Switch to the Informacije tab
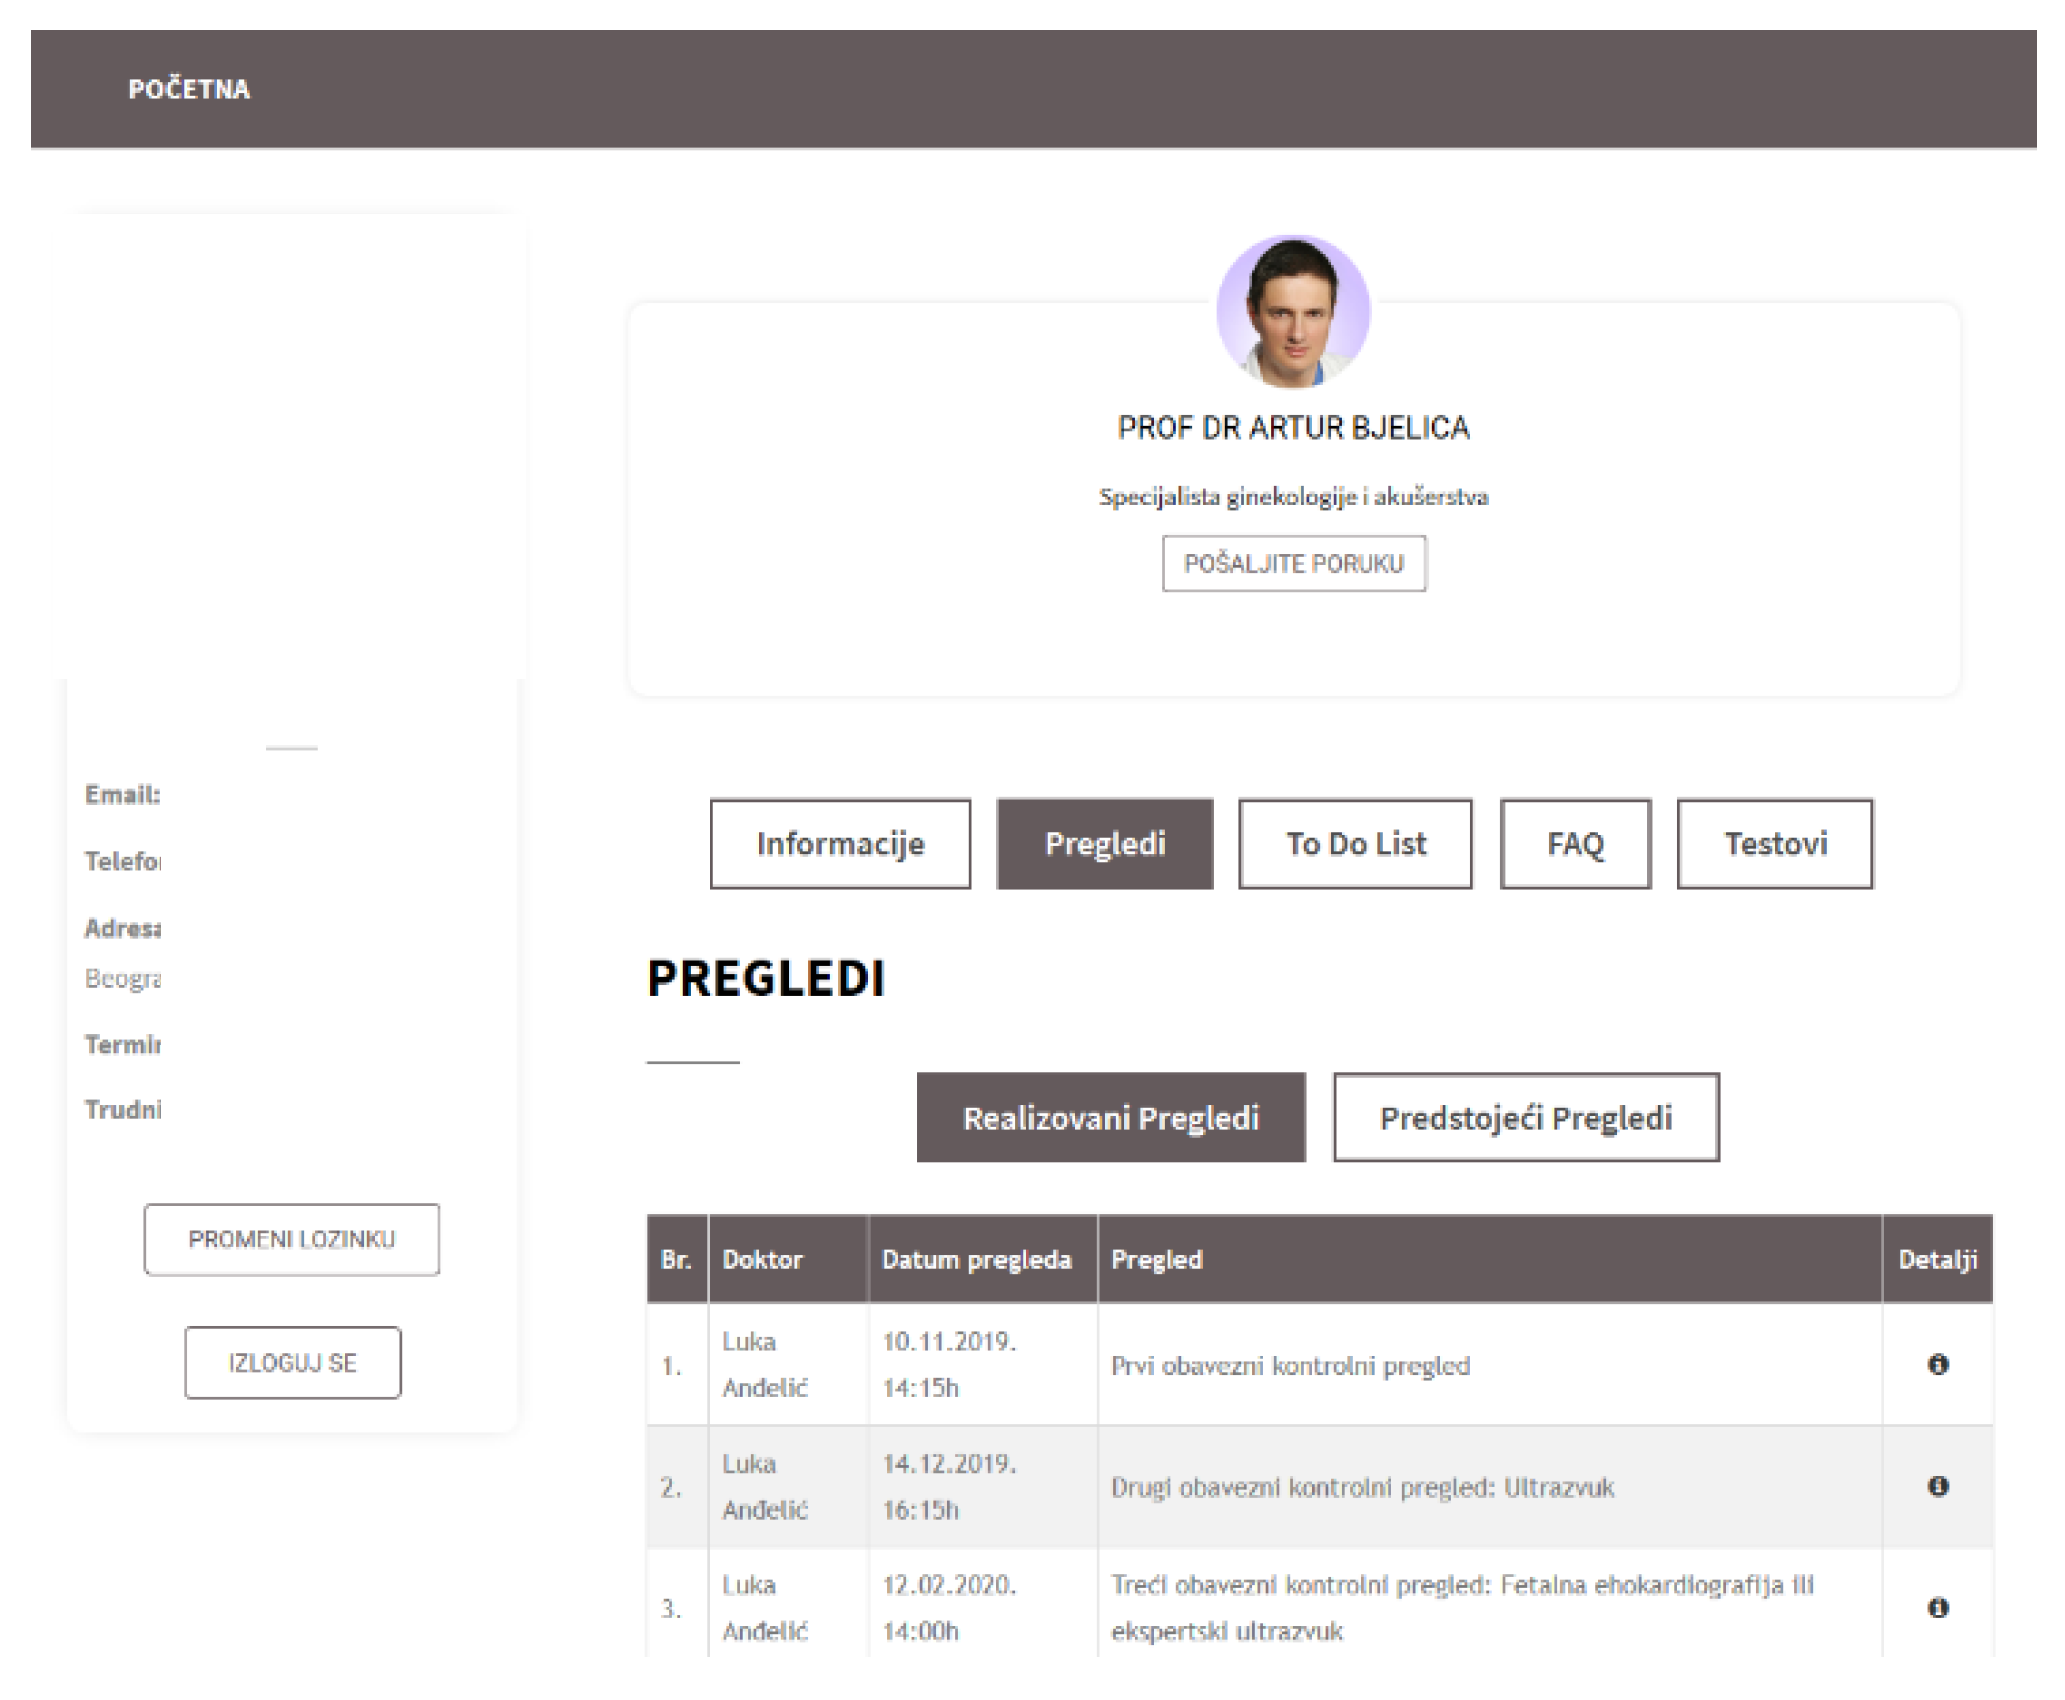2065x1700 pixels. click(x=840, y=843)
